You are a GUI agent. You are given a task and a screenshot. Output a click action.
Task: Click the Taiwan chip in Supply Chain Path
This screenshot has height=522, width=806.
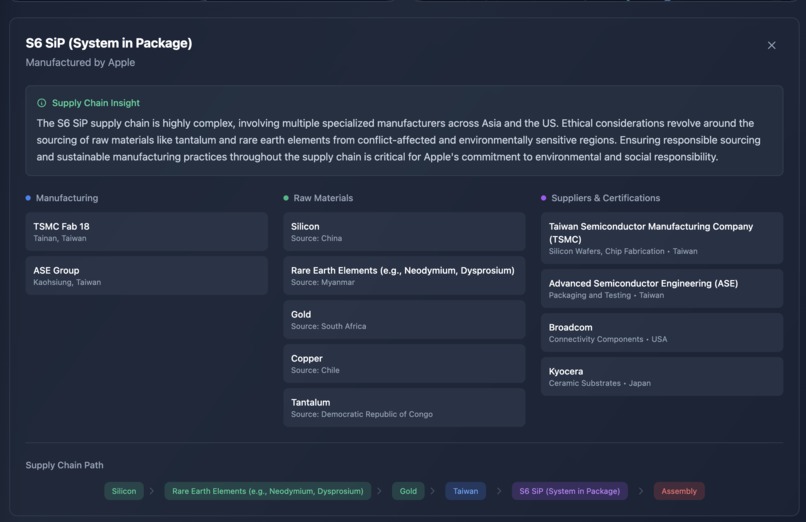point(466,491)
